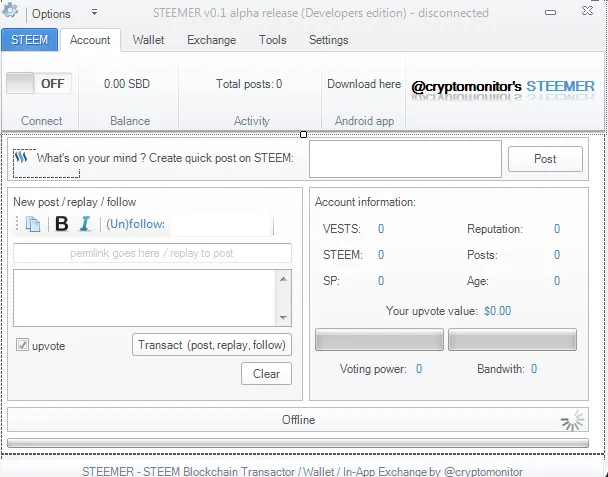Focus the (Un)follow username field
Viewport: 608px width, 477px height.
coord(222,225)
